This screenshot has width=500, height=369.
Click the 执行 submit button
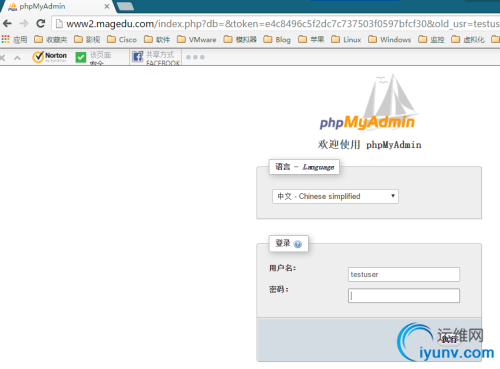click(450, 339)
